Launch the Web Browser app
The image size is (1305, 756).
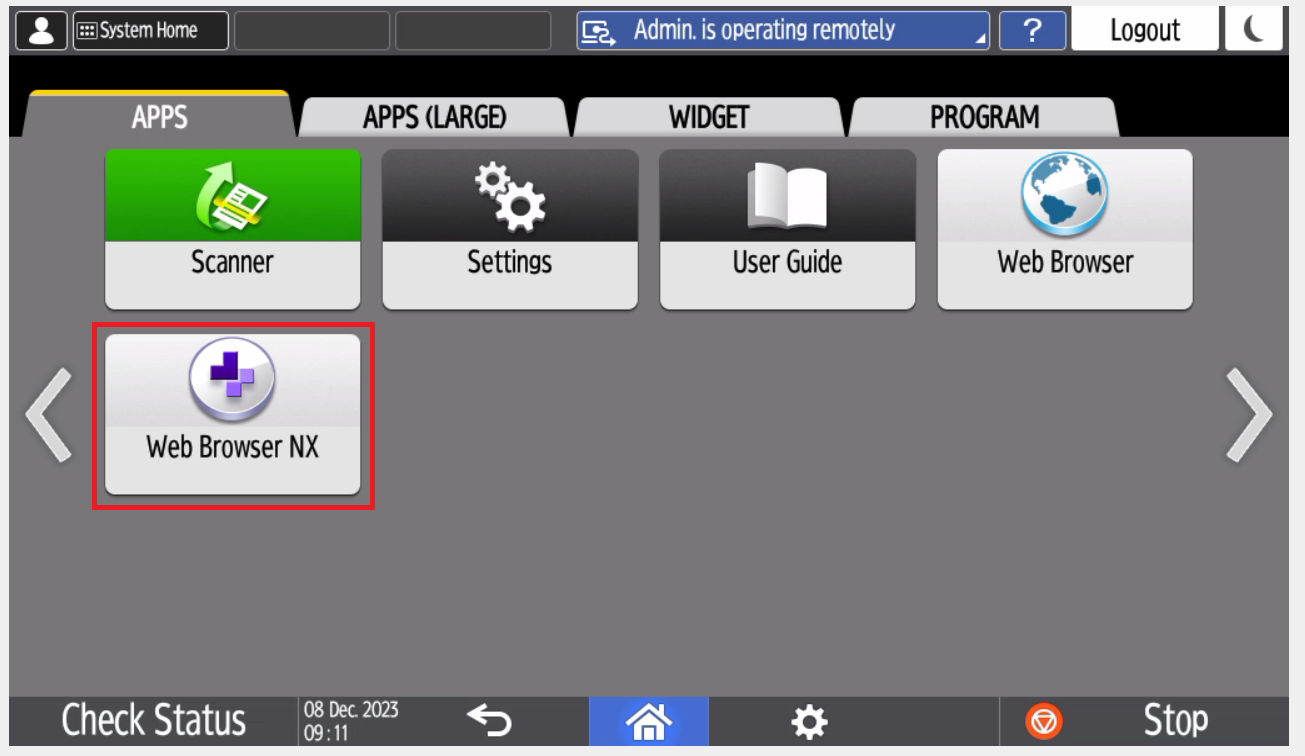pos(1064,229)
